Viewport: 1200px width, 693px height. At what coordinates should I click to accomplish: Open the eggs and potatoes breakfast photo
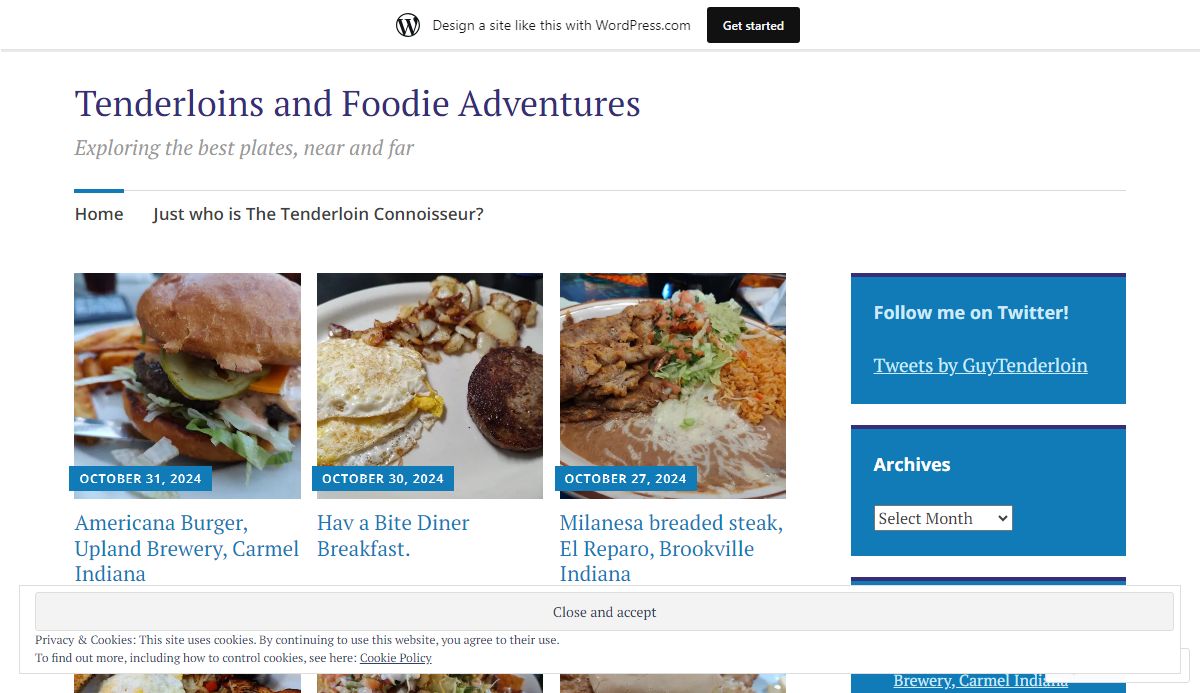(x=430, y=370)
